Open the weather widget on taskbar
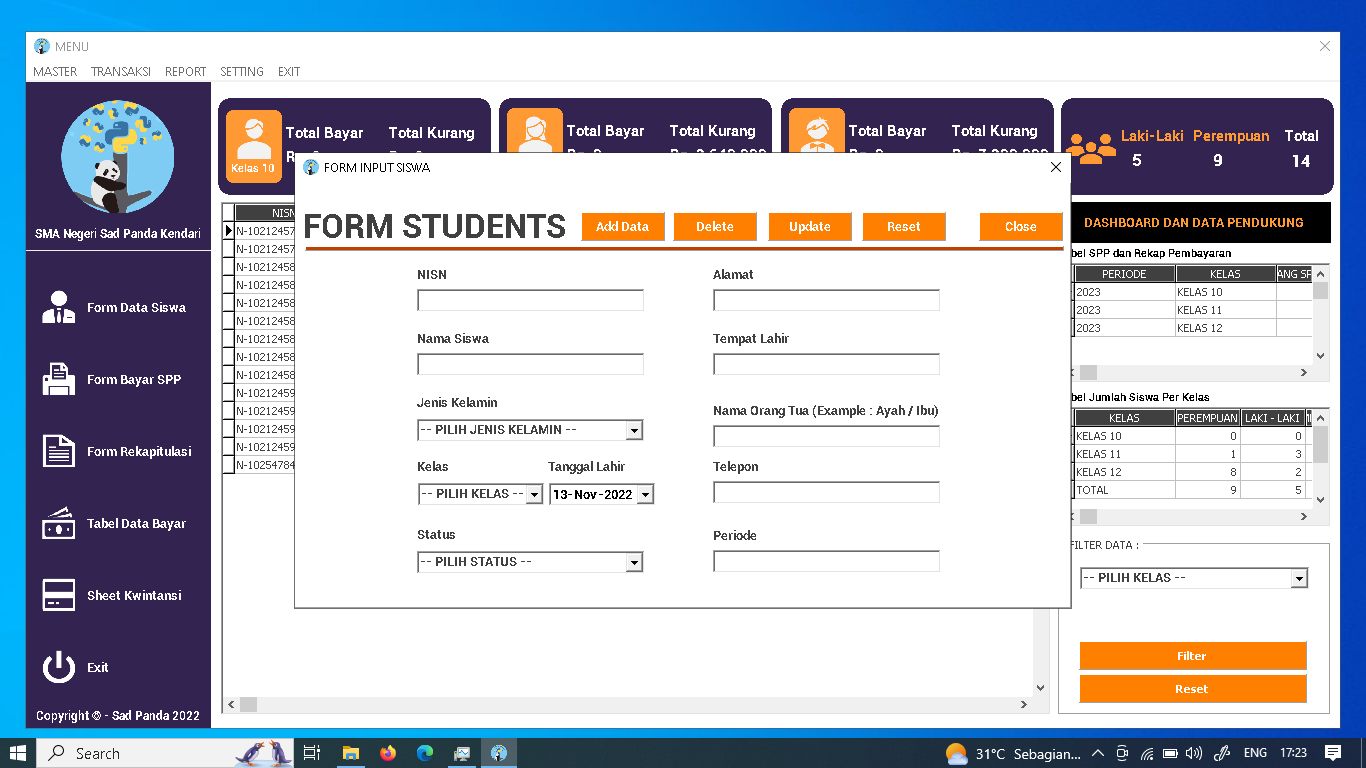This screenshot has height=768, width=1366. 1013,753
